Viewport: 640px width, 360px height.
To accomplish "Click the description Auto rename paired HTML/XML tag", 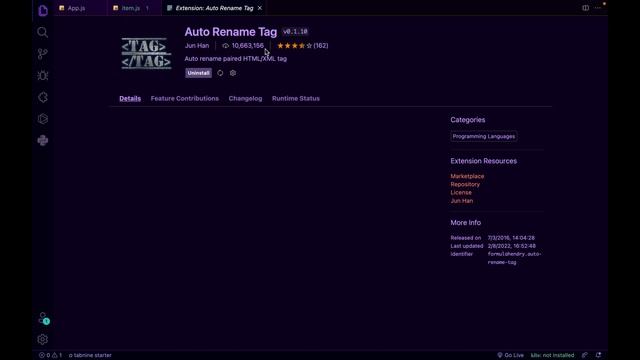I will 236,59.
